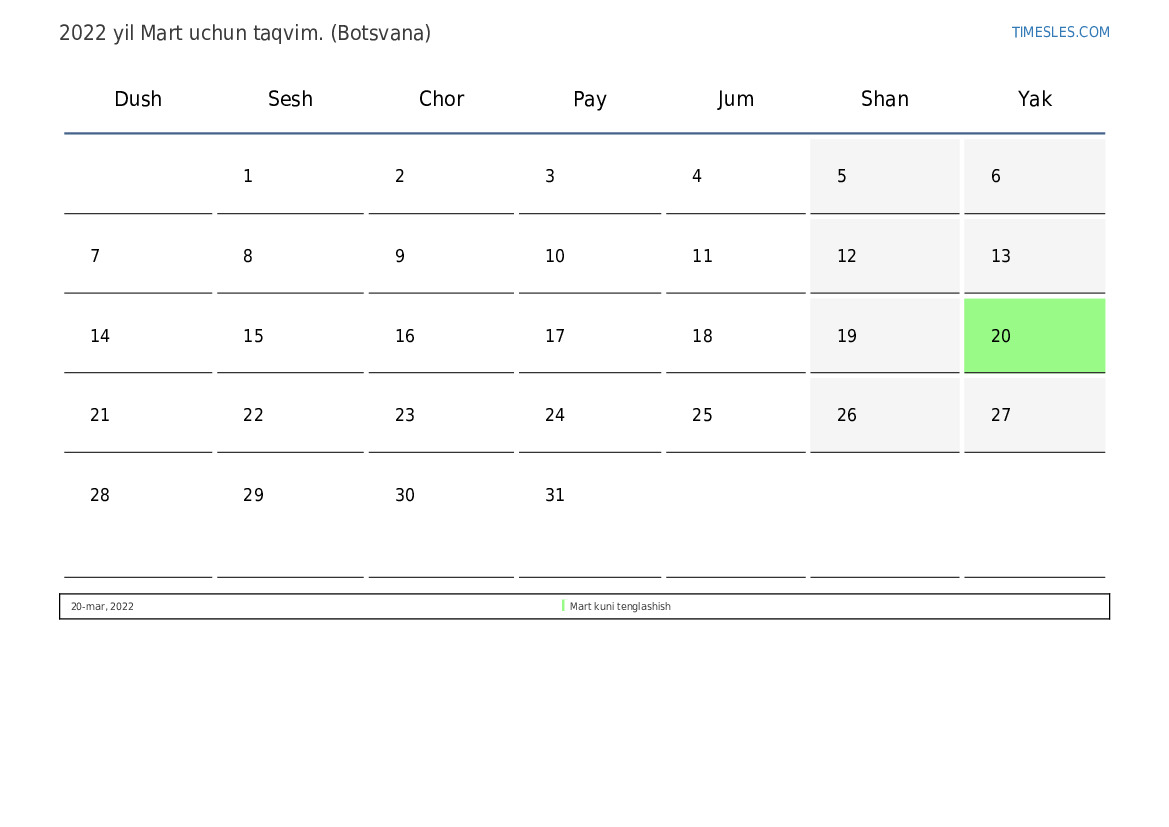Click the calendar title heading text
Viewport: 1169px width, 827px height.
(245, 33)
